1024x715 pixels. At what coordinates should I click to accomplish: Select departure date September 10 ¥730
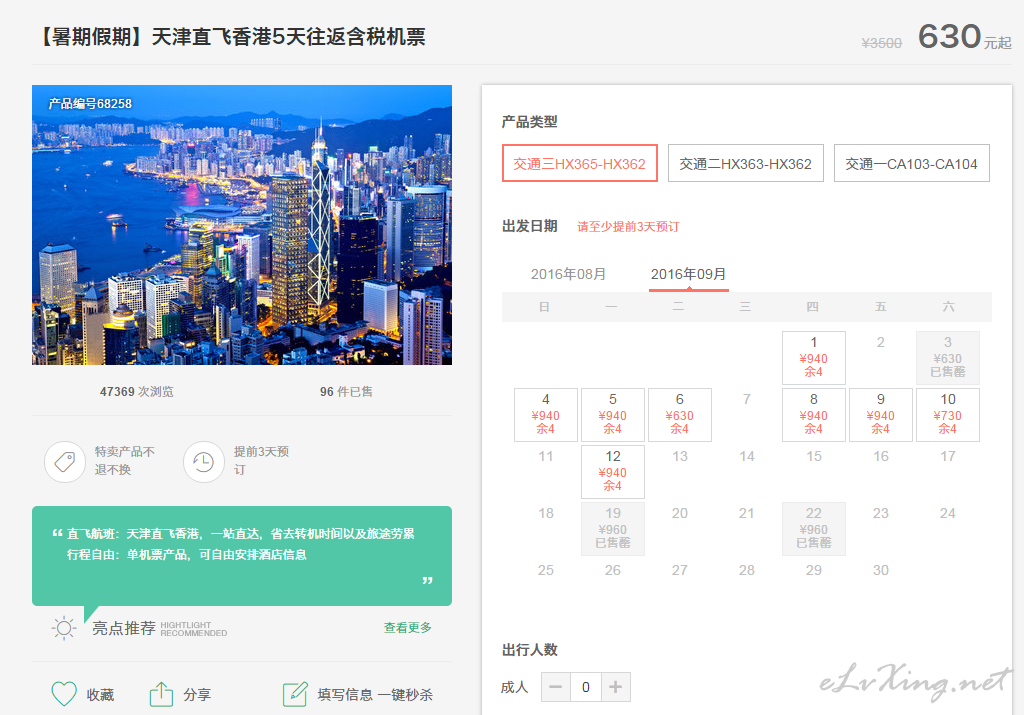(948, 415)
